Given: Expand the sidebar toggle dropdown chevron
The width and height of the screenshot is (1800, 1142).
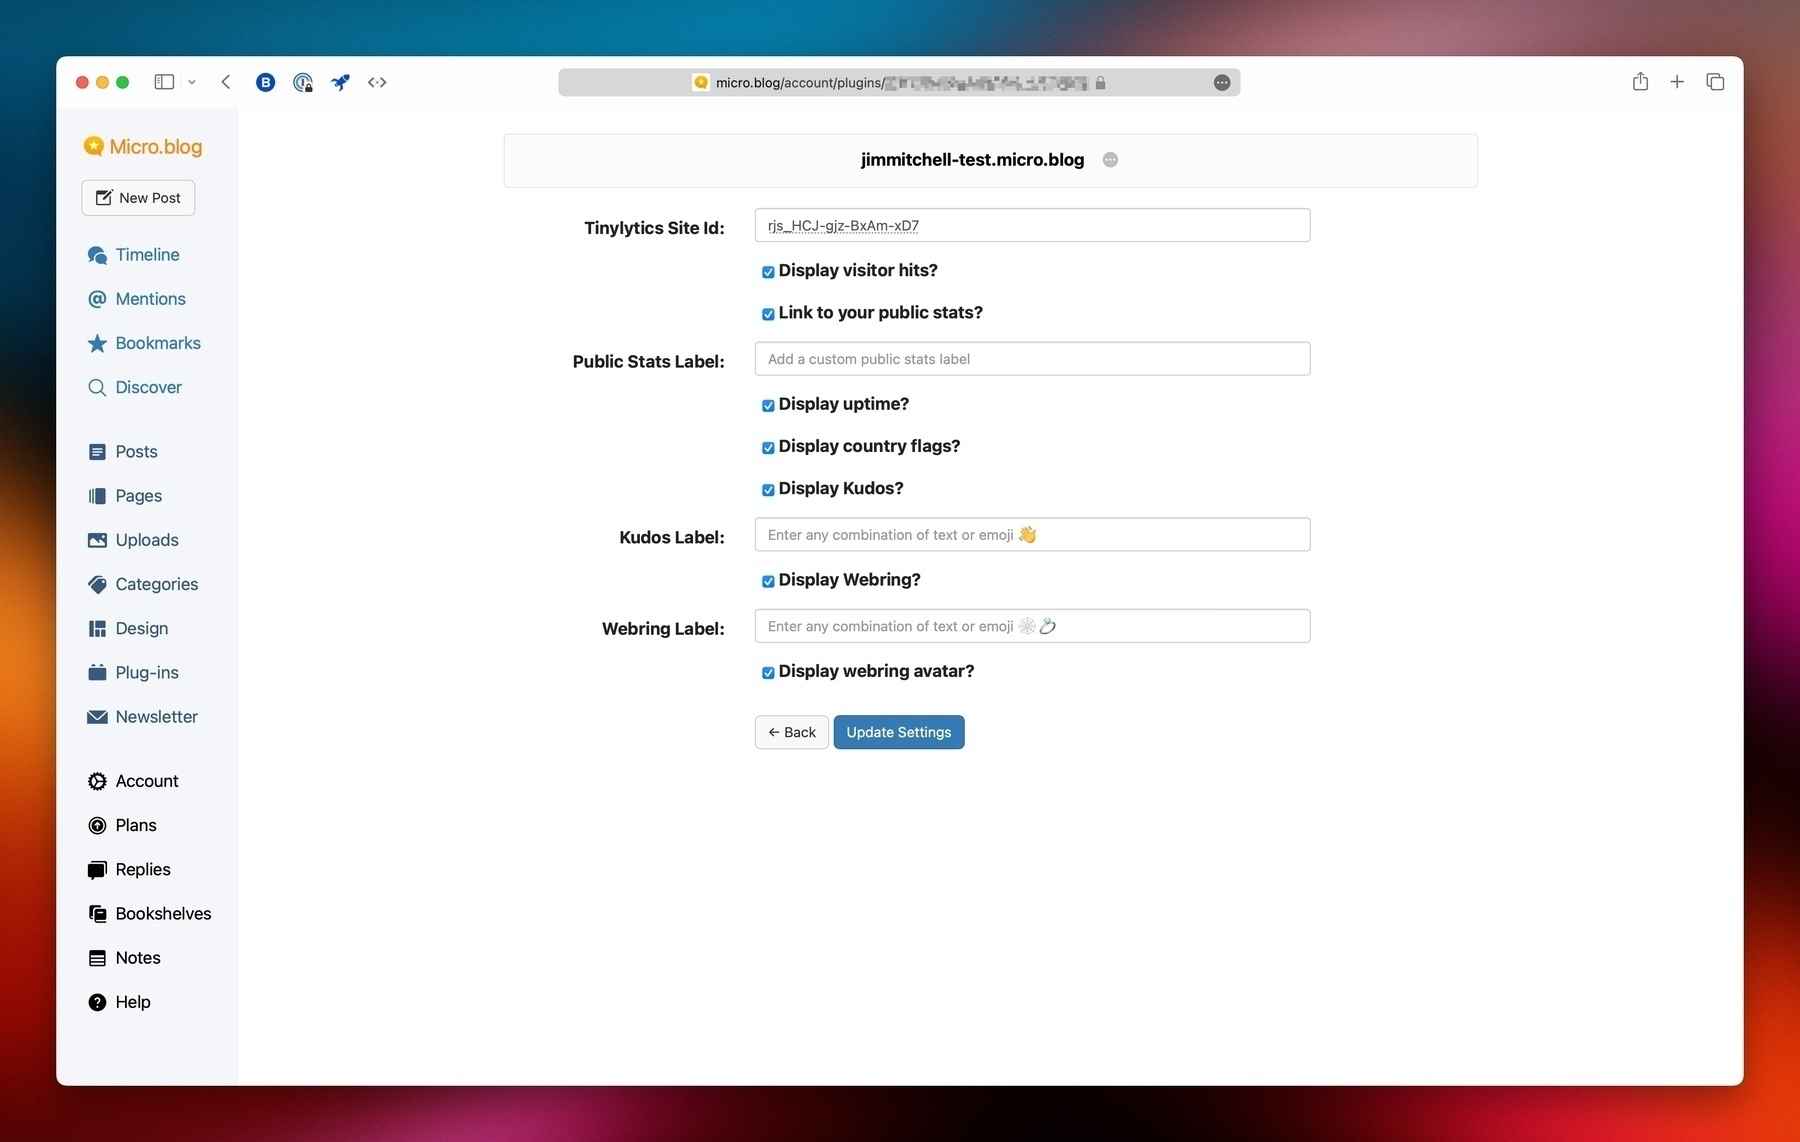Looking at the screenshot, I should (x=192, y=82).
